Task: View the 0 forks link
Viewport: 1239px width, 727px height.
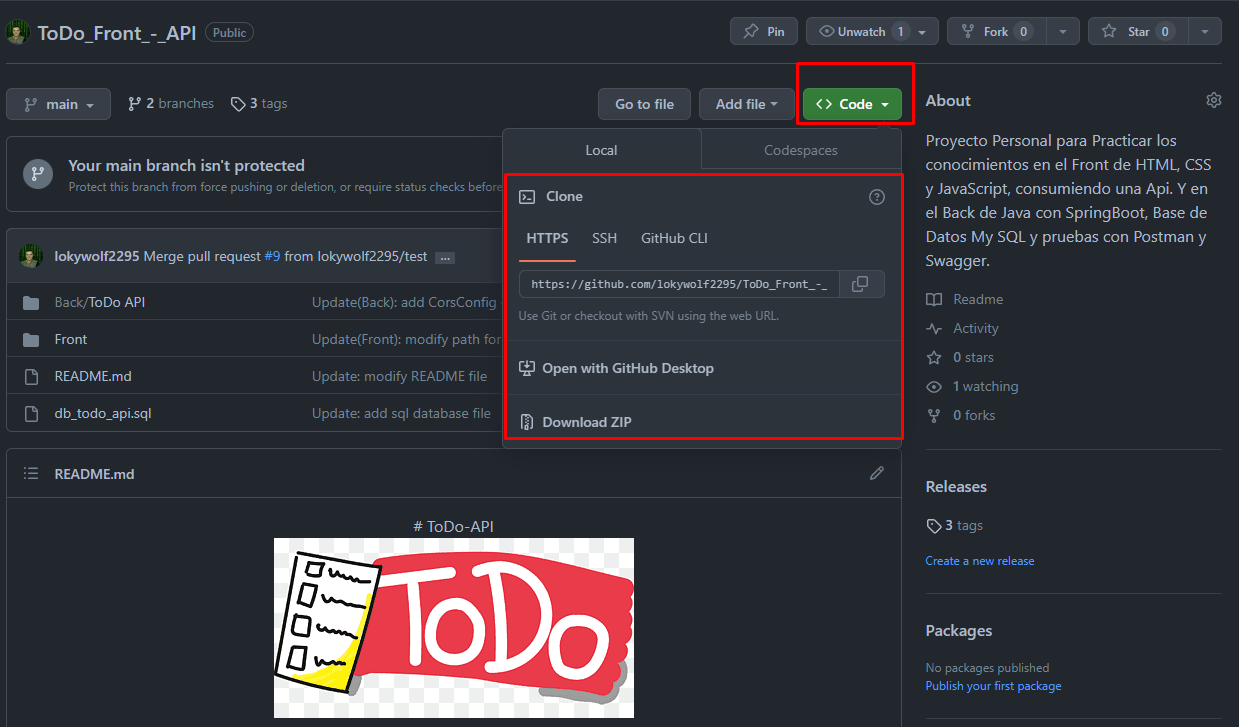Action: pyautogui.click(x=961, y=415)
